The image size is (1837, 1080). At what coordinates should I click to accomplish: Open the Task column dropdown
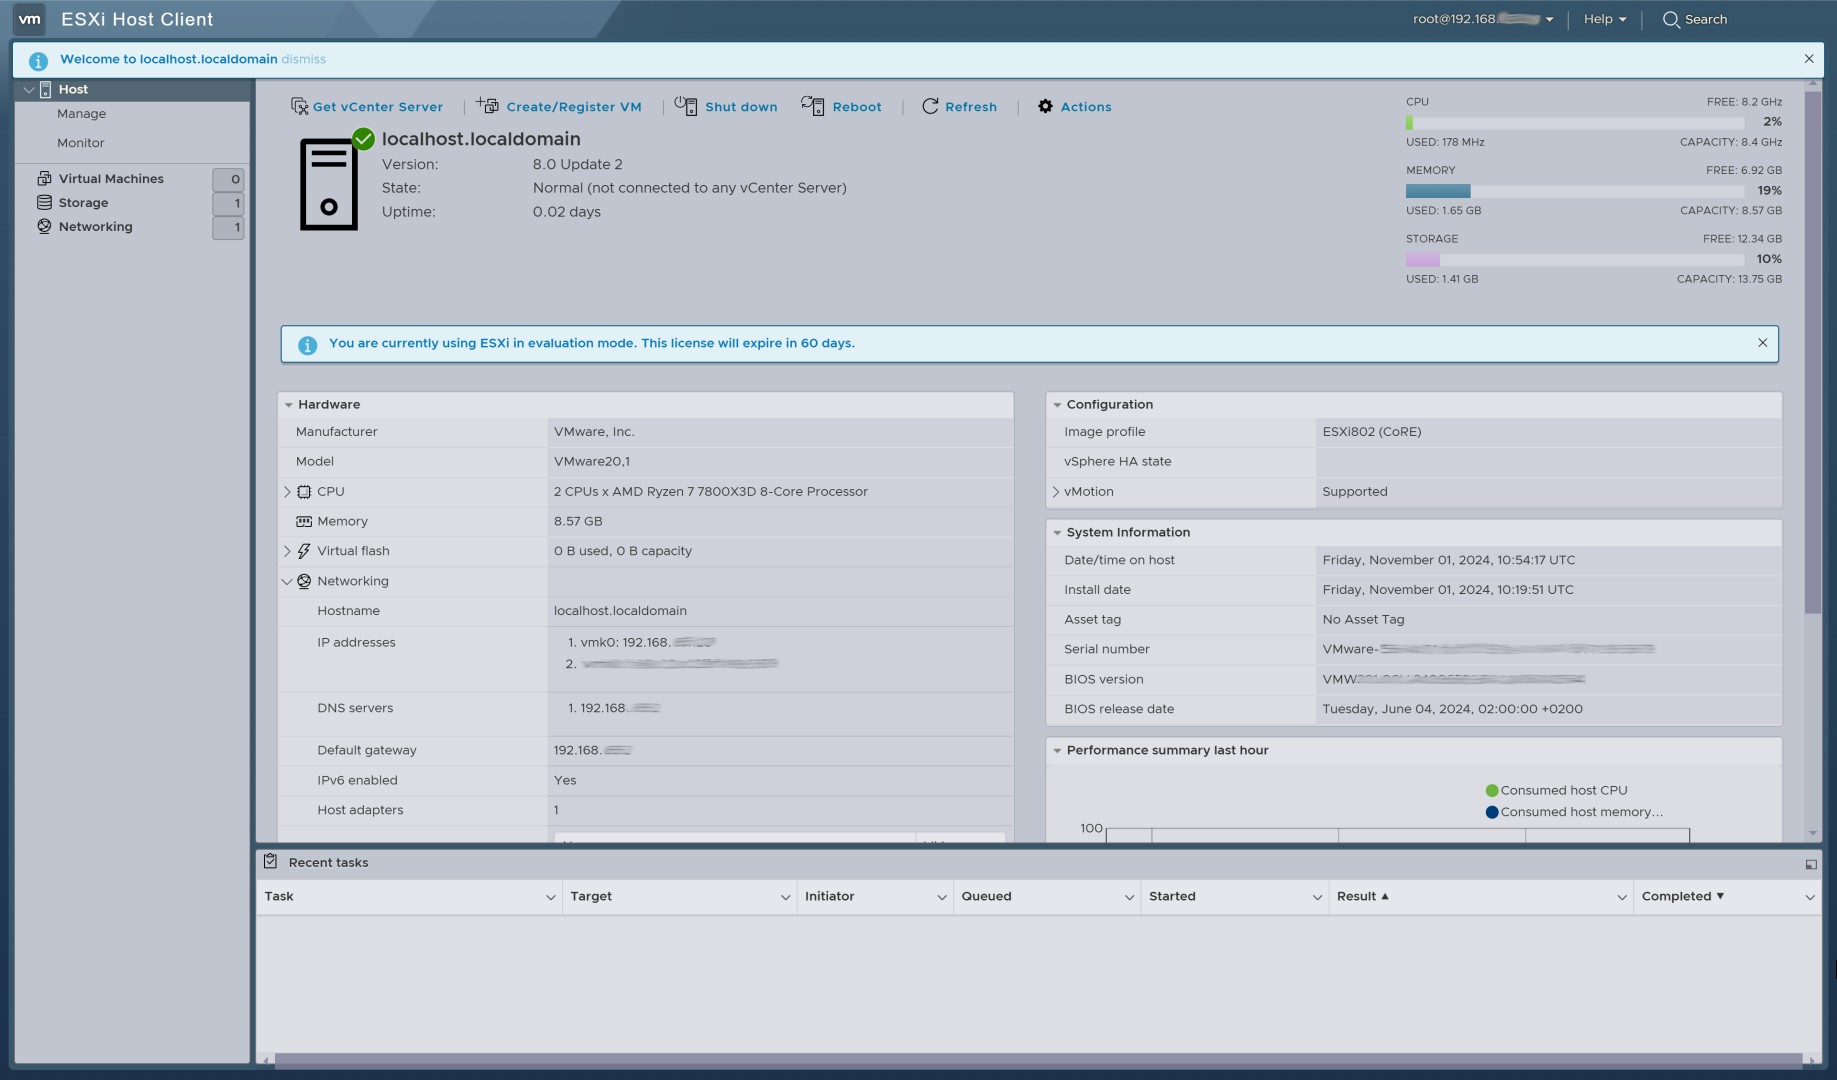(550, 897)
